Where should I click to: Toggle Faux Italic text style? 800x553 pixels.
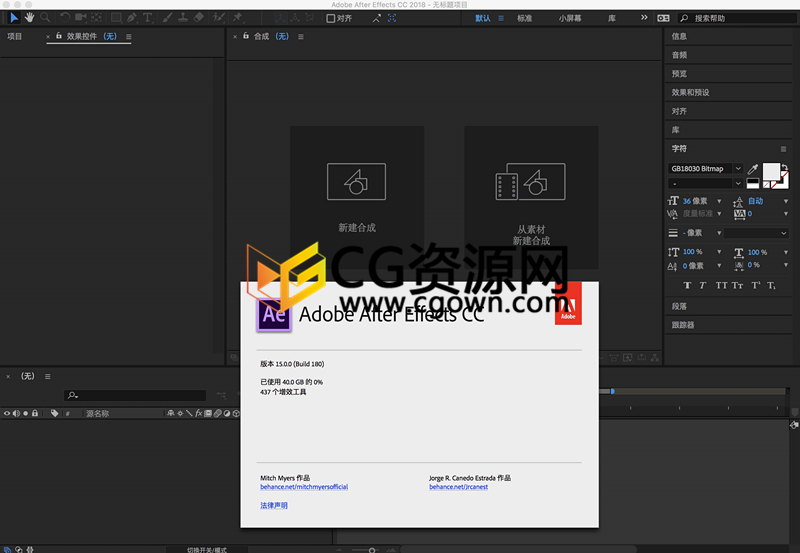click(703, 285)
